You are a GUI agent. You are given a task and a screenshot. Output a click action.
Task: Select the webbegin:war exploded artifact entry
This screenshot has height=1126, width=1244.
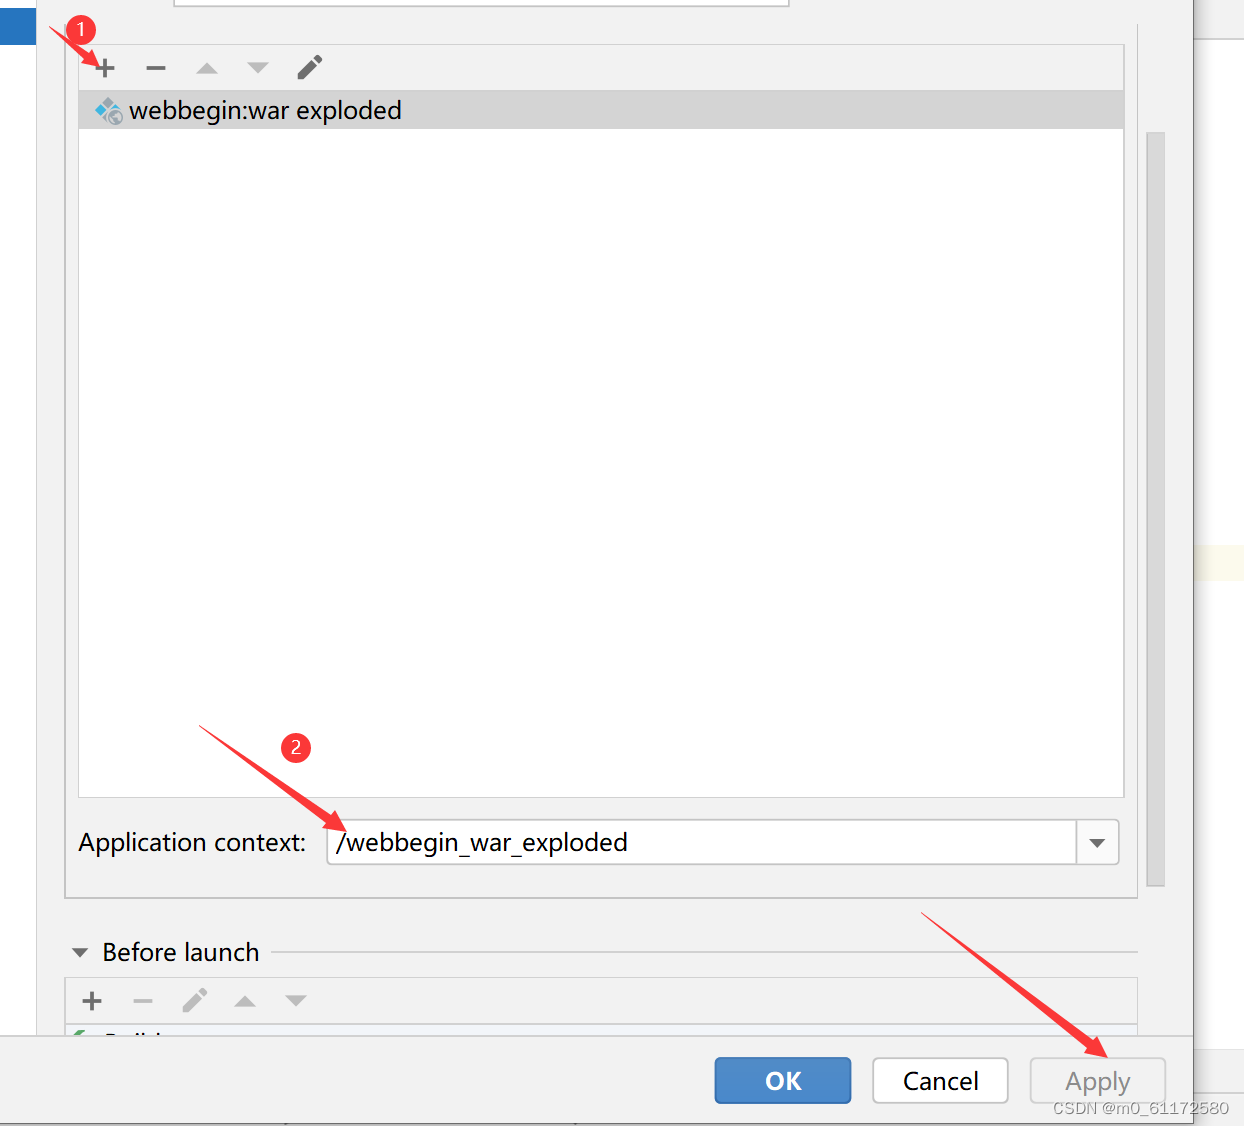click(264, 110)
